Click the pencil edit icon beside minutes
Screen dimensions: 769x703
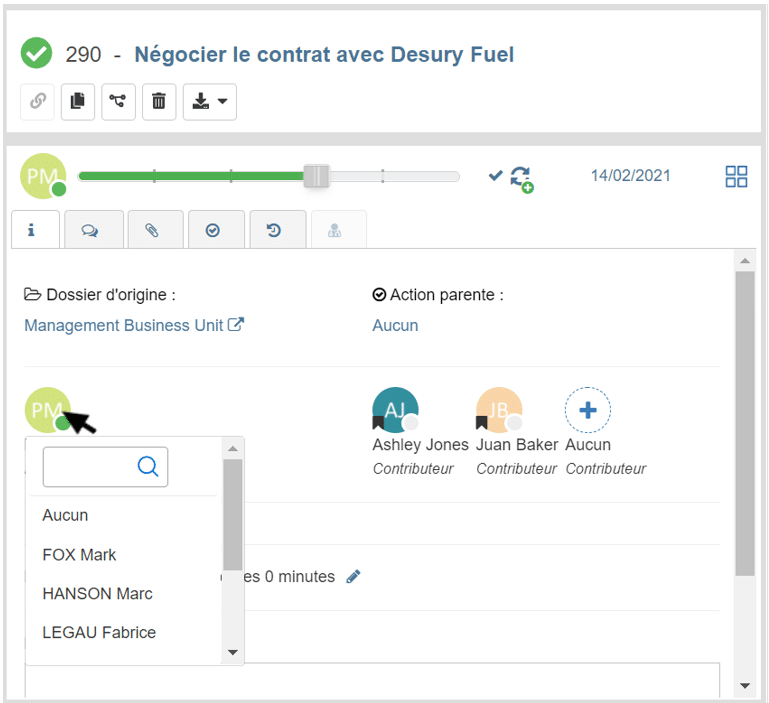click(x=353, y=576)
